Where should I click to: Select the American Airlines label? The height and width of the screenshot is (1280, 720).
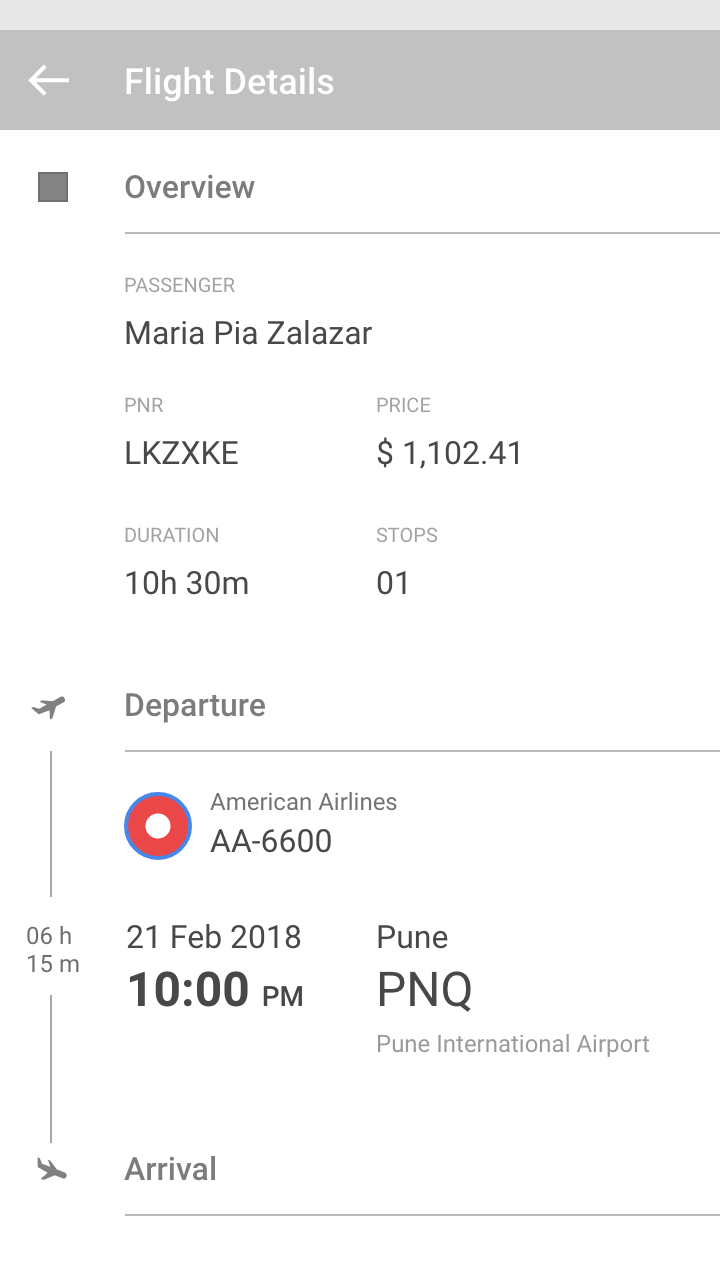(304, 802)
